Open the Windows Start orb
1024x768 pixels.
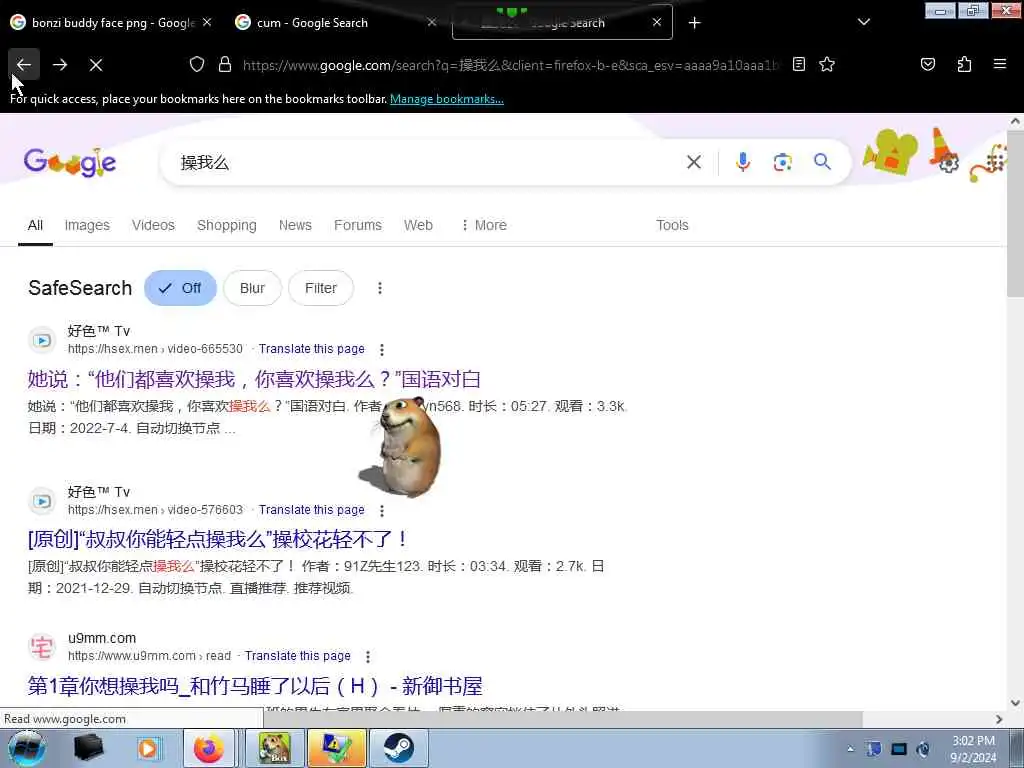[27, 748]
